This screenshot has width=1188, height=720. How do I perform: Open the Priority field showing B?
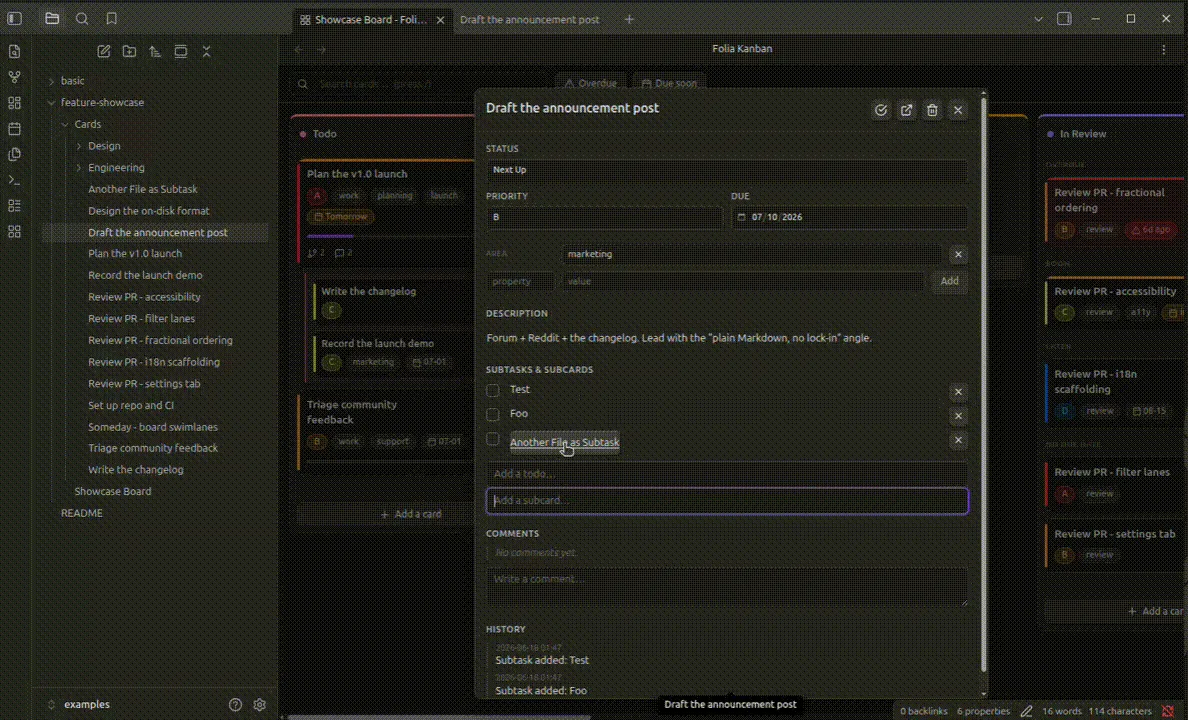[604, 217]
